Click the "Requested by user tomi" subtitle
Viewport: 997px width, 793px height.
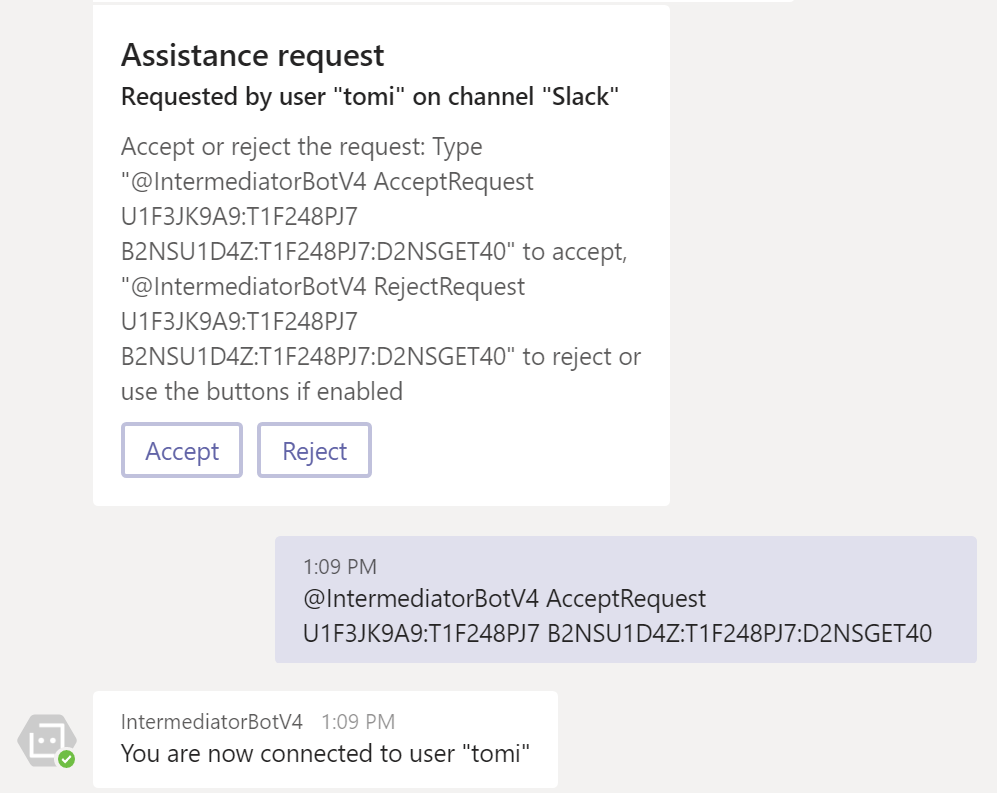(x=370, y=97)
